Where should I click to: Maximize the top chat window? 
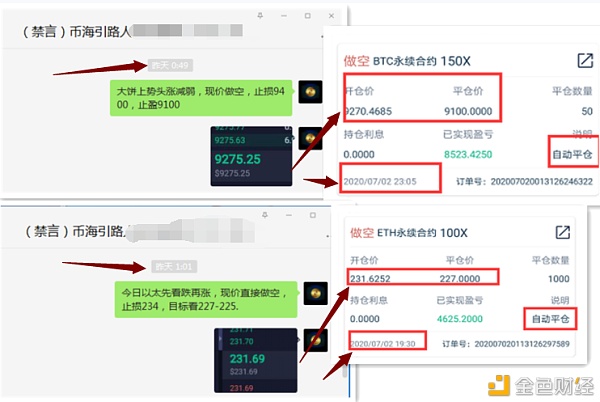(x=308, y=16)
